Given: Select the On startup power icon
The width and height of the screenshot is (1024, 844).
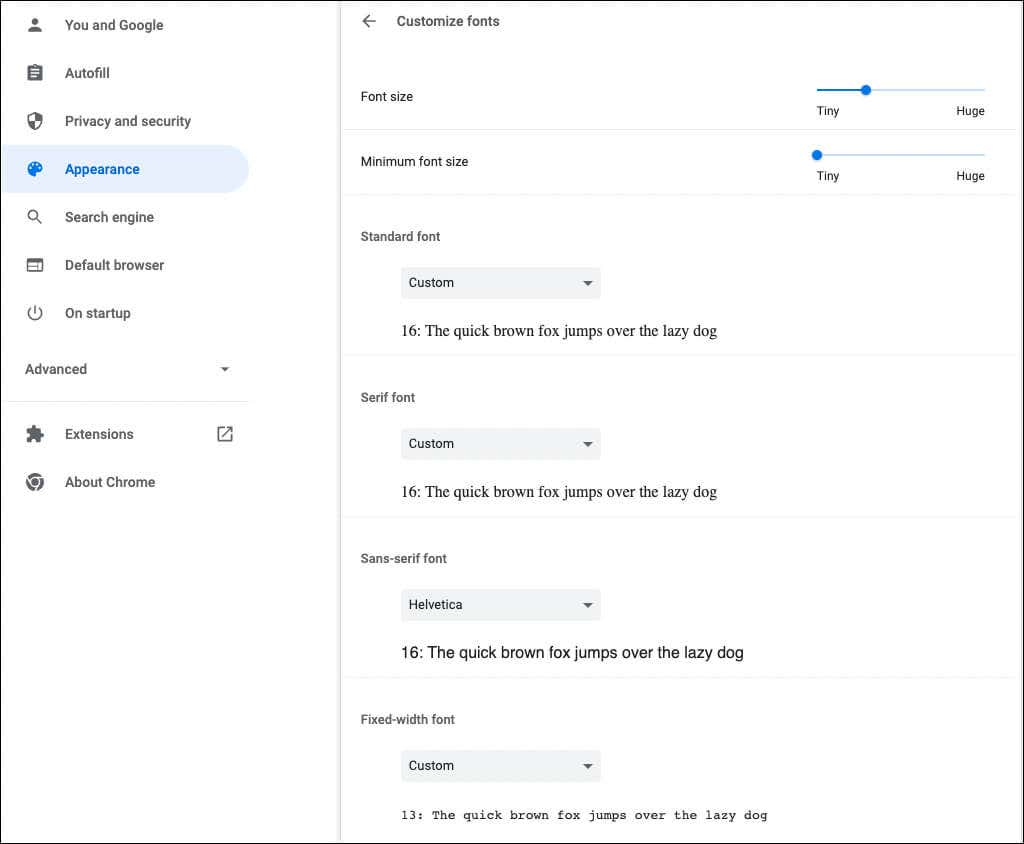Looking at the screenshot, I should click(x=36, y=313).
